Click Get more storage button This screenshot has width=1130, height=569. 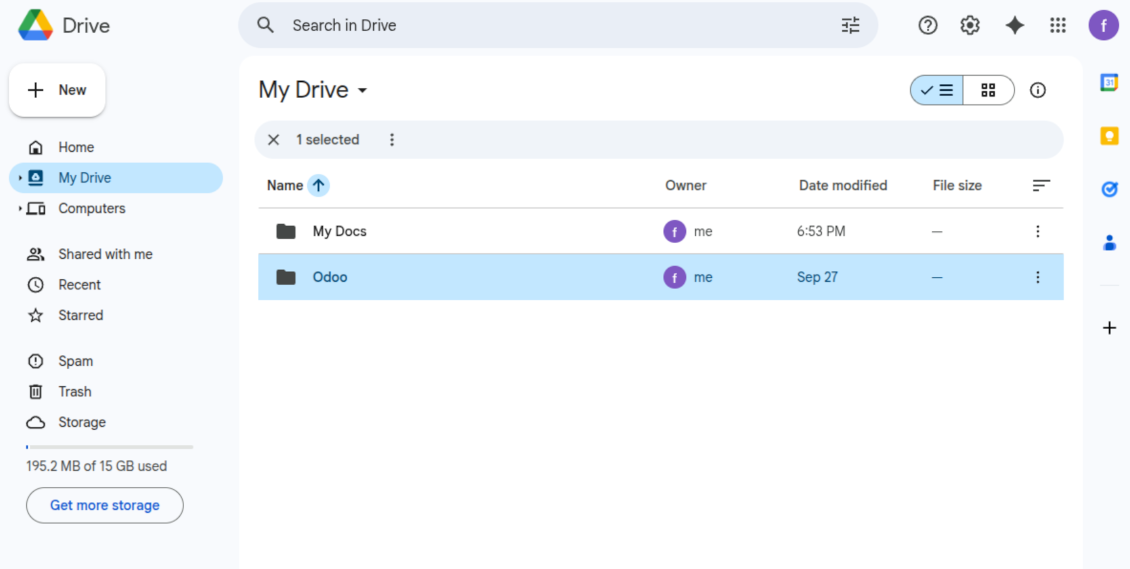pyautogui.click(x=105, y=505)
